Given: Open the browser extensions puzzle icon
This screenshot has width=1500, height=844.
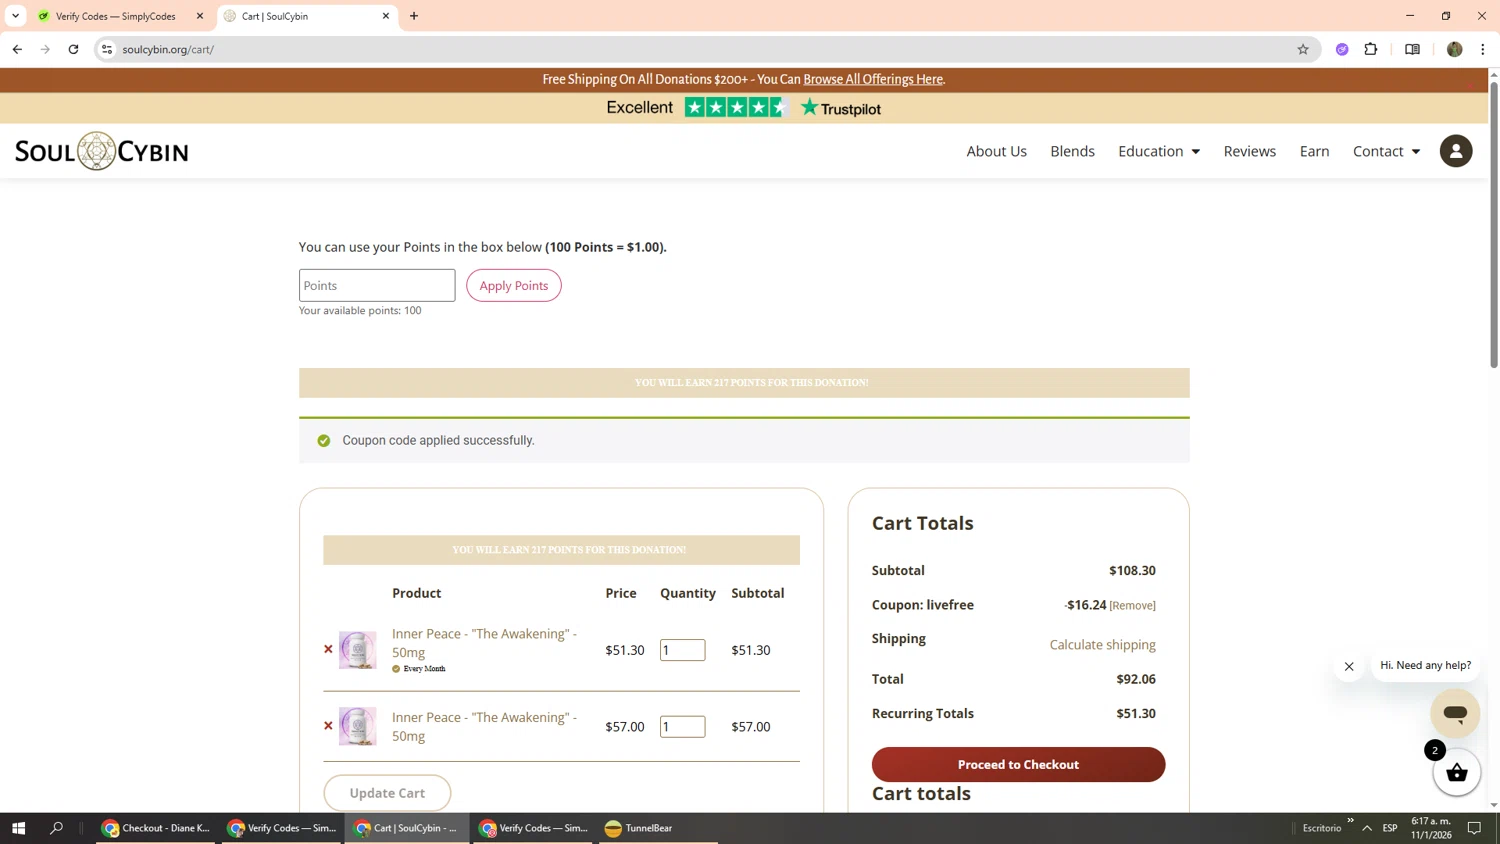Looking at the screenshot, I should point(1371,49).
